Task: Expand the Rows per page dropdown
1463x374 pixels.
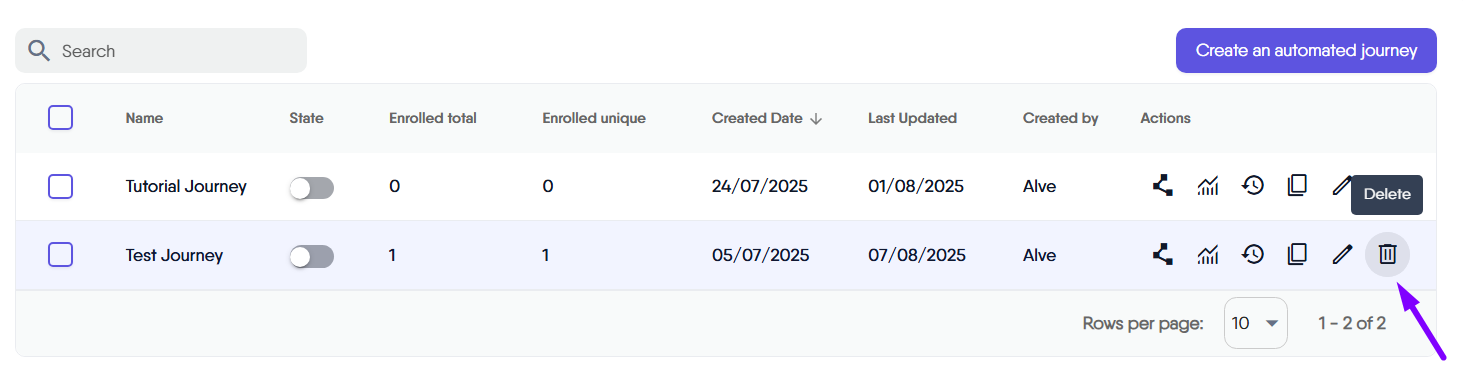Action: [x=1256, y=323]
